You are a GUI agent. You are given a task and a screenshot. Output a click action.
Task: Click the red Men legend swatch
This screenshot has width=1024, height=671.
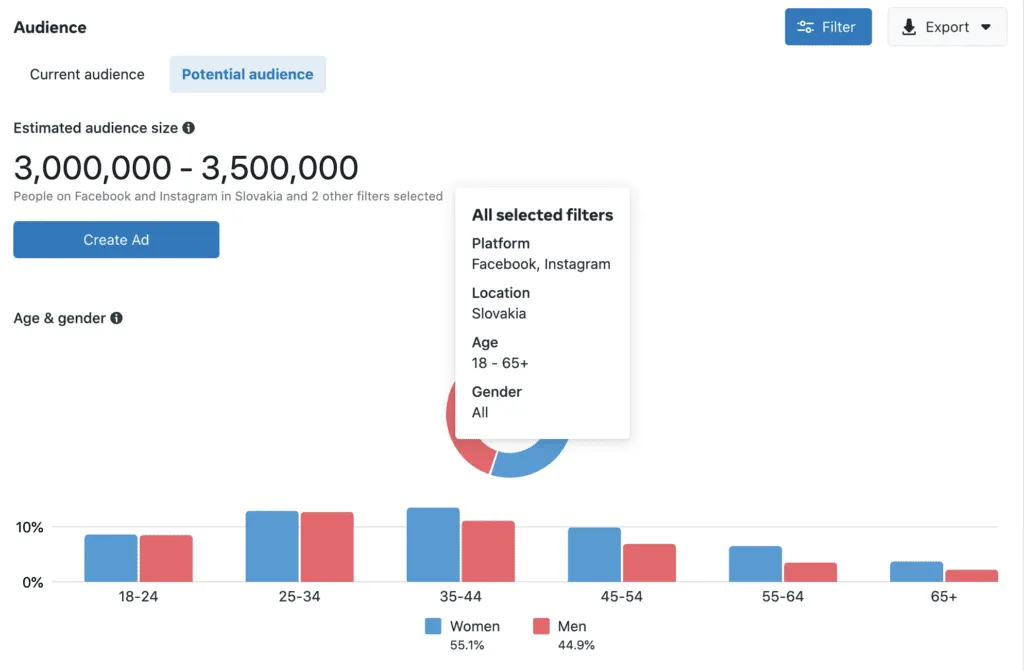541,626
